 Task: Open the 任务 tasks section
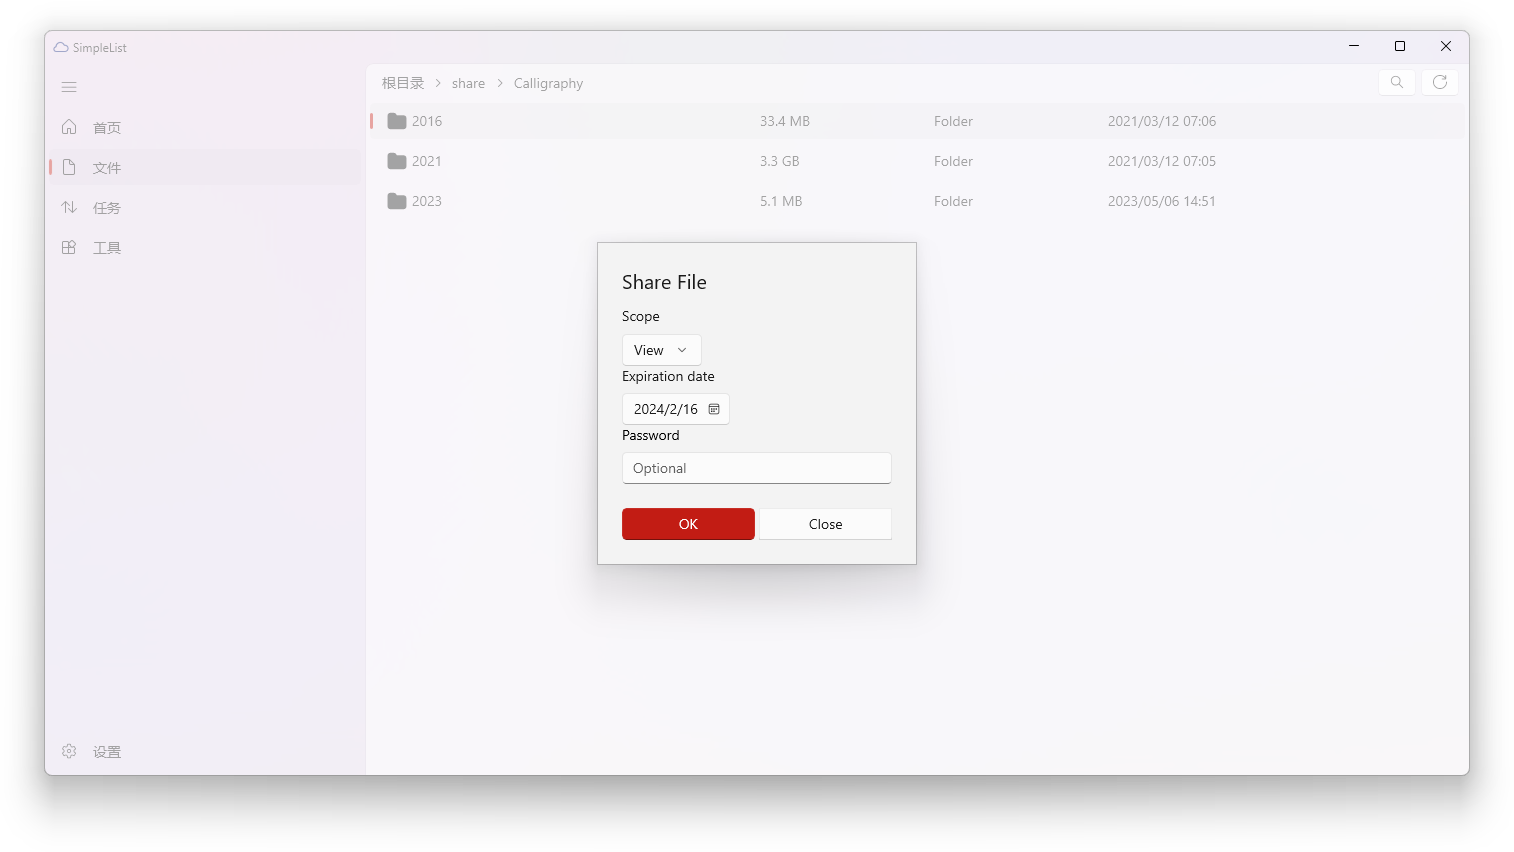coord(205,207)
